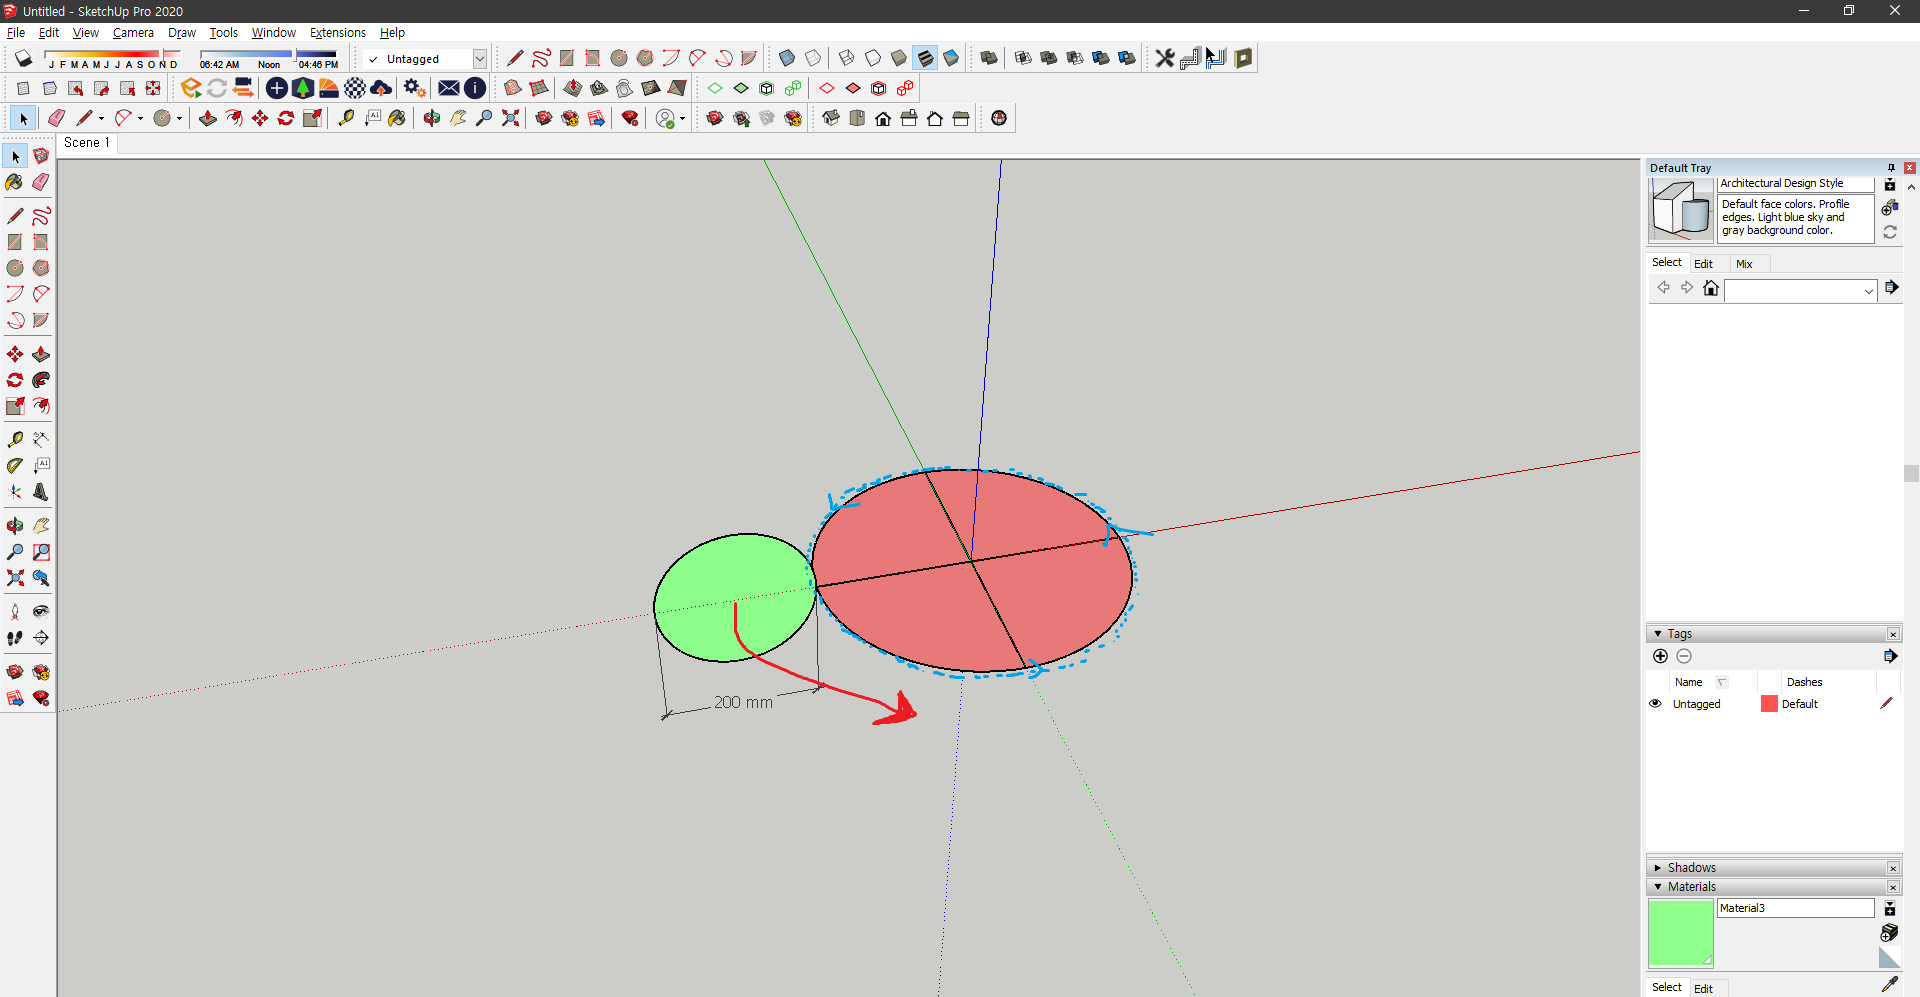Choose the Line tool in left toolbar
This screenshot has height=997, width=1920.
(14, 215)
